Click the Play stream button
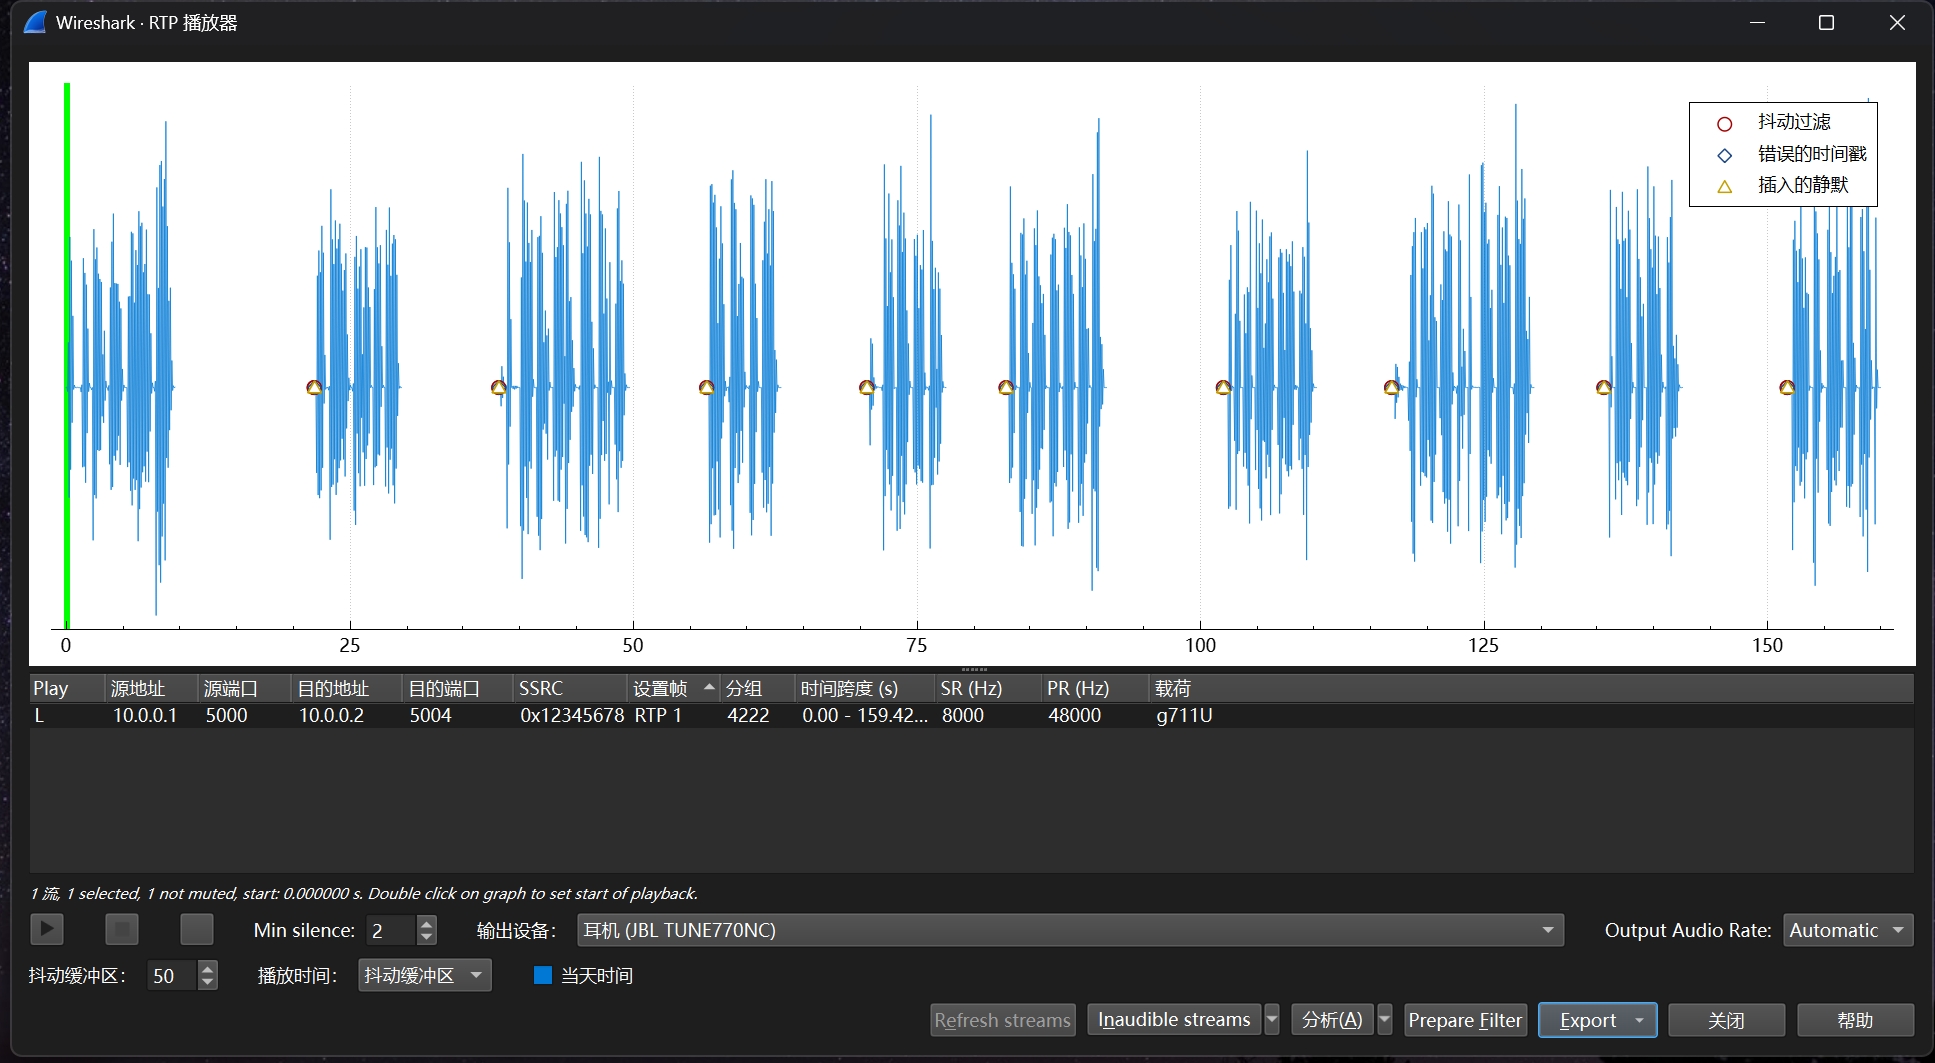This screenshot has height=1063, width=1935. coord(46,929)
